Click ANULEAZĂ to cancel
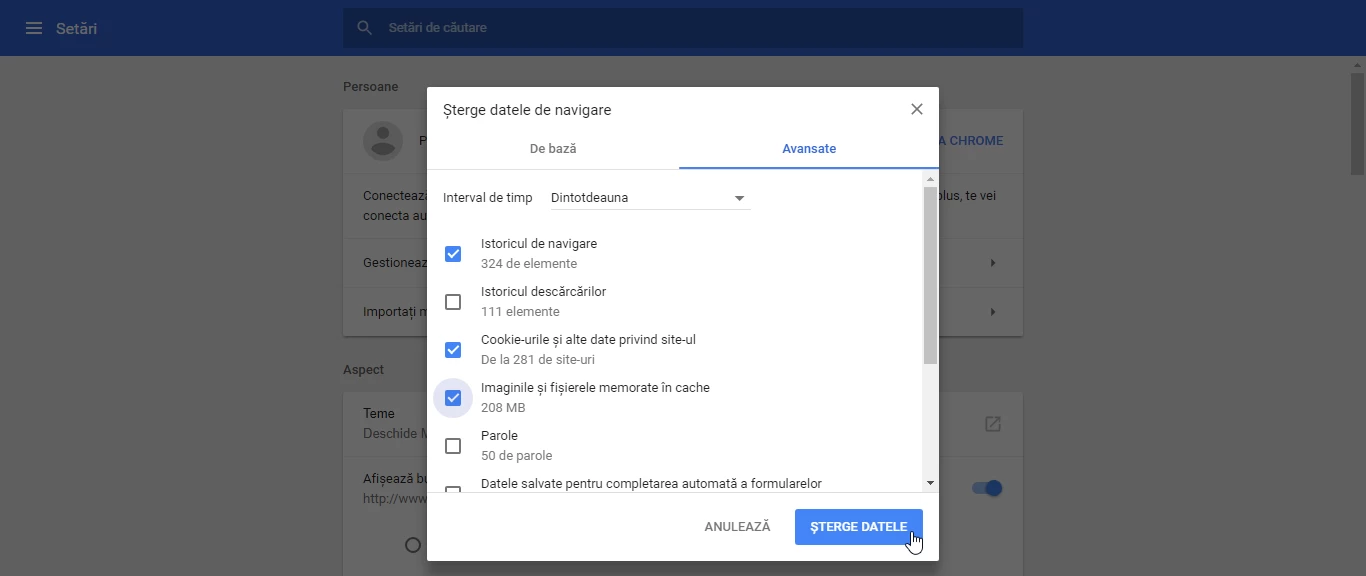Image resolution: width=1366 pixels, height=576 pixels. coord(737,525)
